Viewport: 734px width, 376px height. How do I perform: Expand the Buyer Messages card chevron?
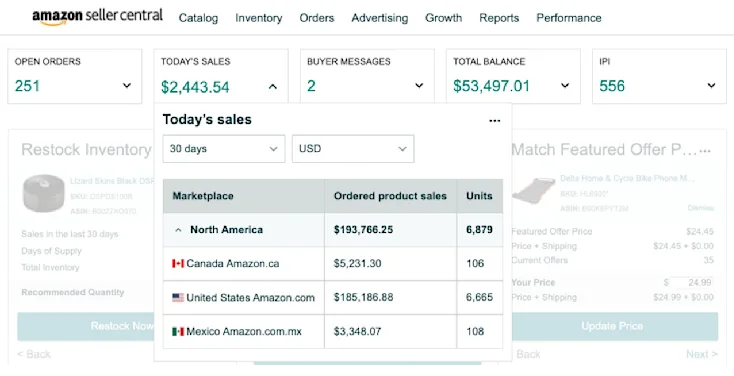(x=419, y=86)
